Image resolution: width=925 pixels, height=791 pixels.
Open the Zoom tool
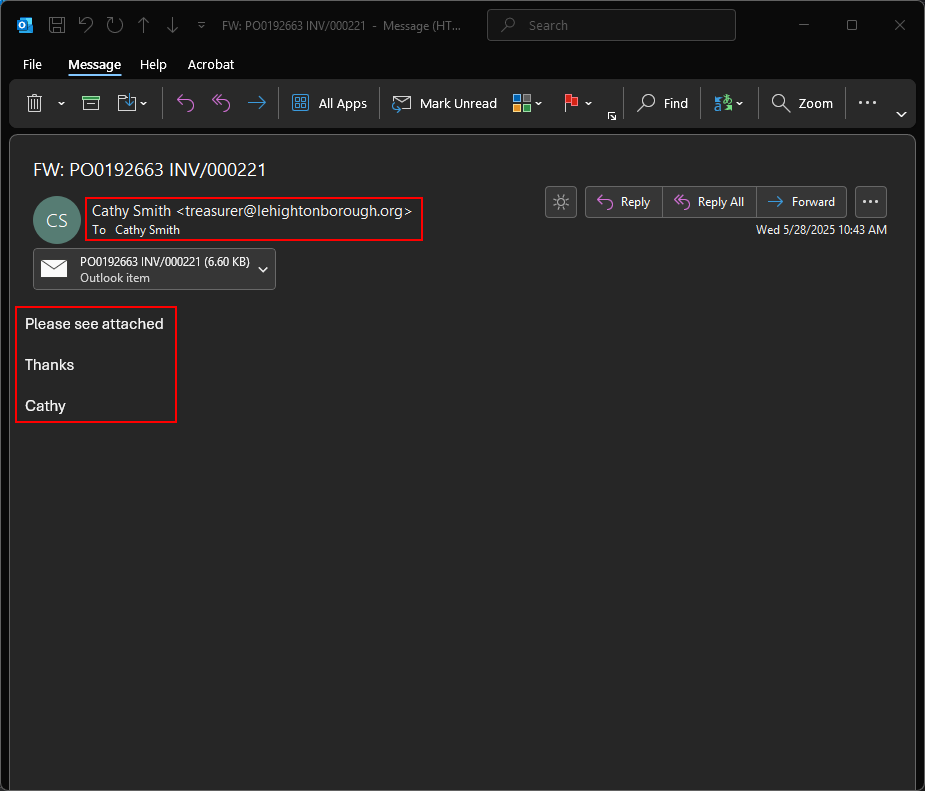(802, 103)
